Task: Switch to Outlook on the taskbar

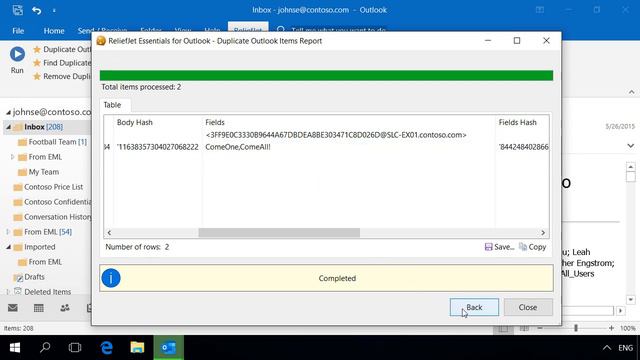Action: coord(169,348)
